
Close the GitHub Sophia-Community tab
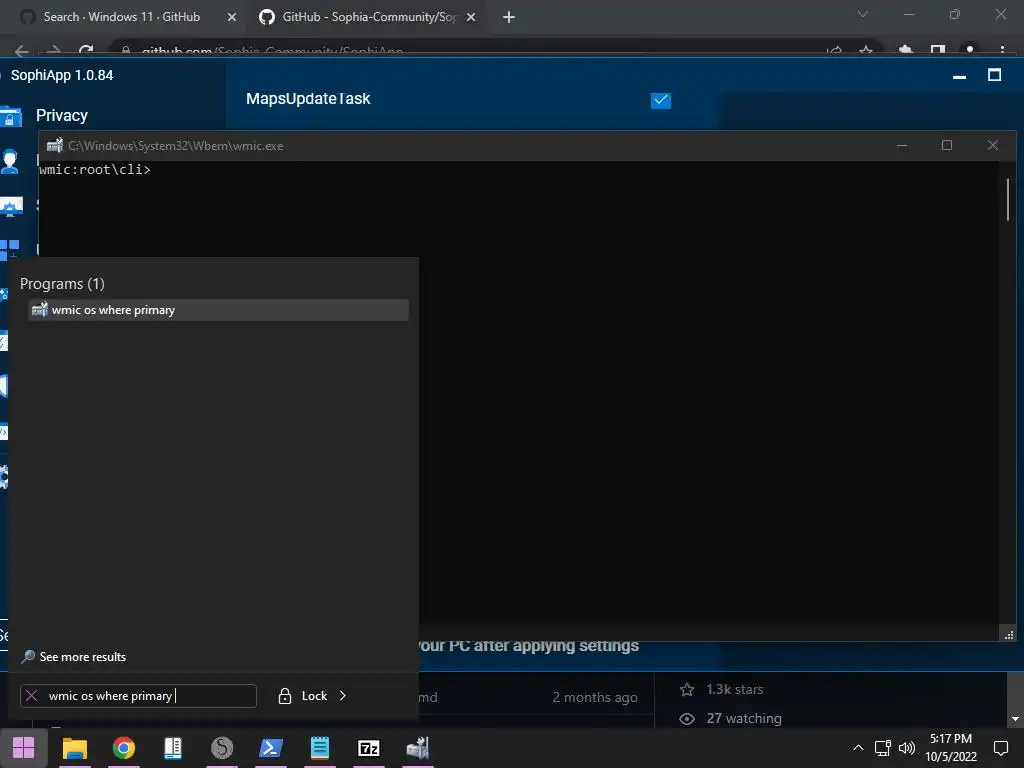pos(470,17)
